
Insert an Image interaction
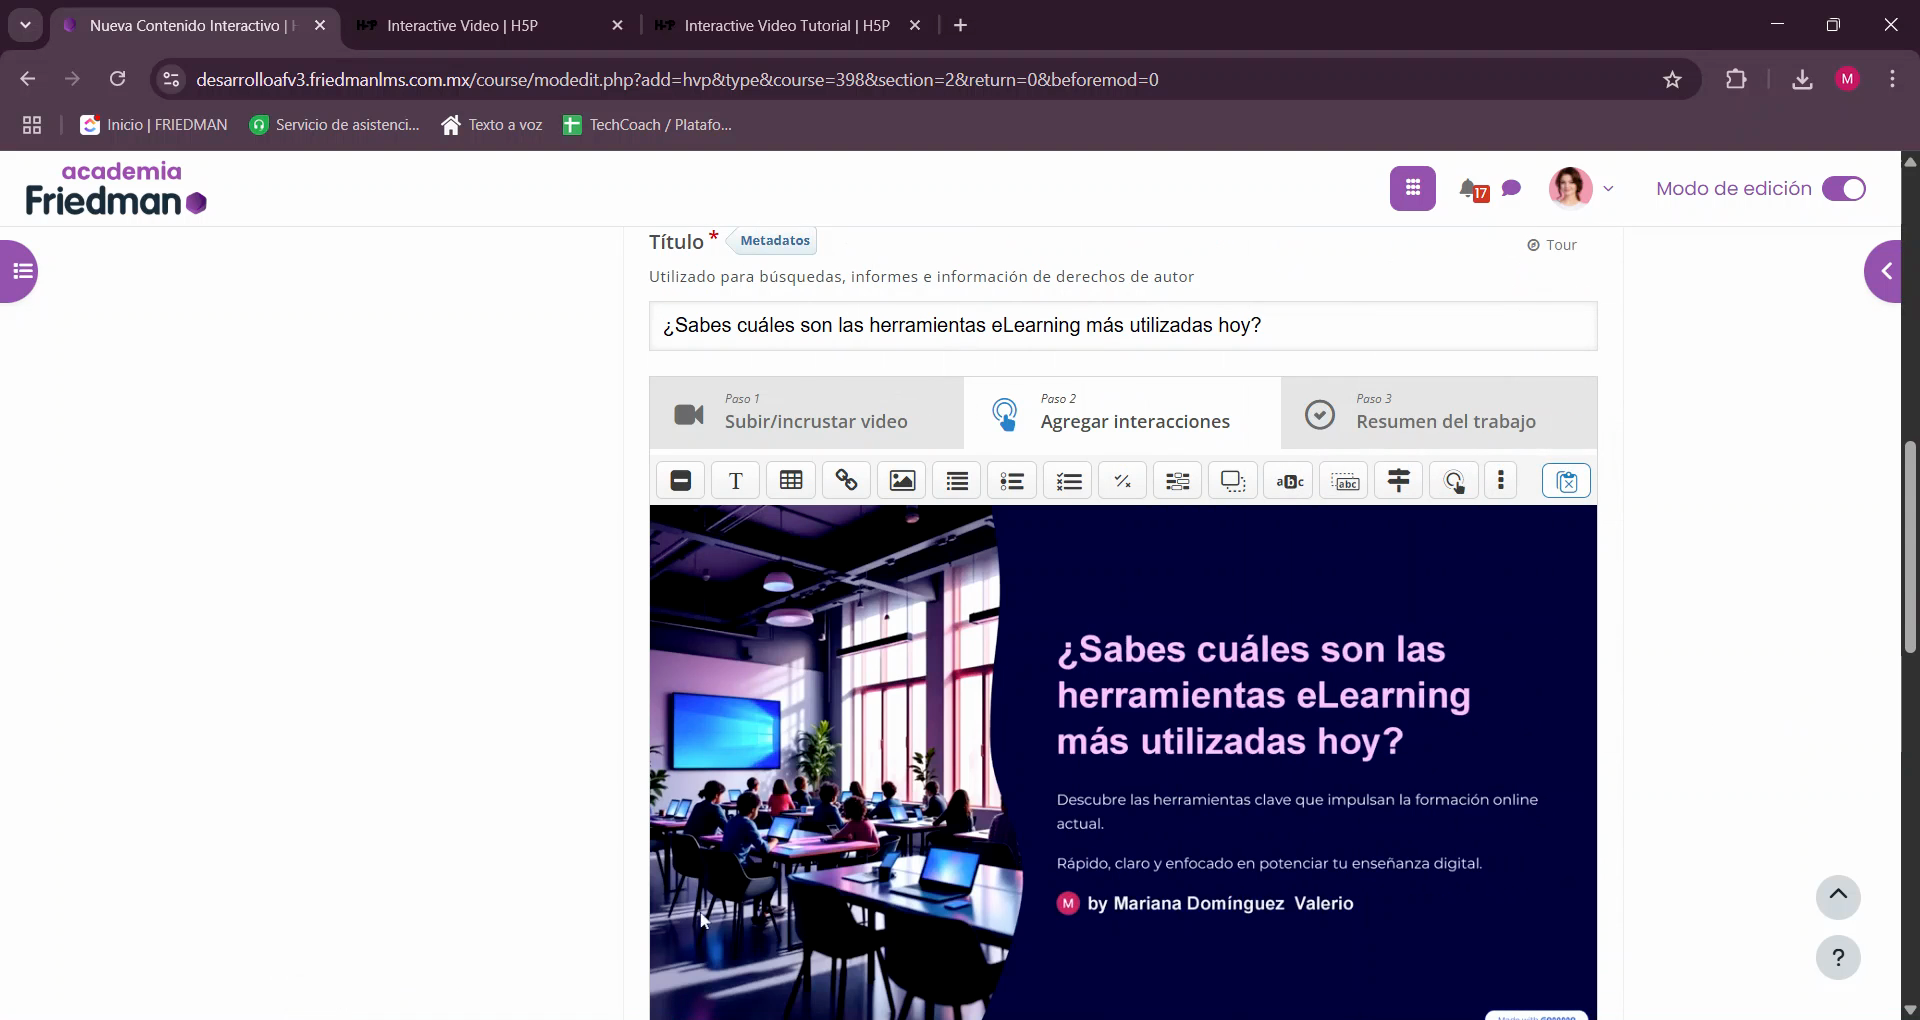tap(902, 481)
